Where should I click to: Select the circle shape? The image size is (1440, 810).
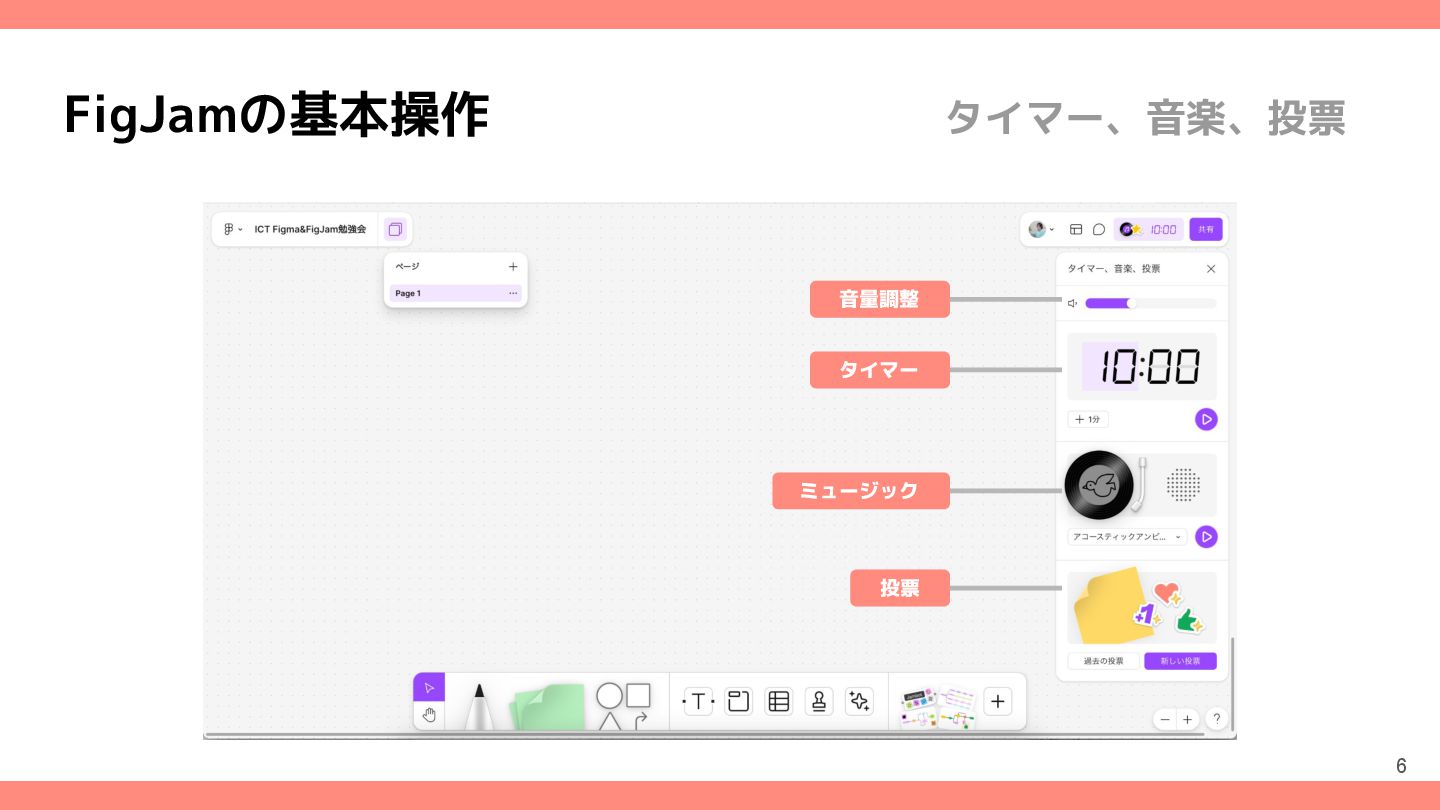pyautogui.click(x=609, y=695)
